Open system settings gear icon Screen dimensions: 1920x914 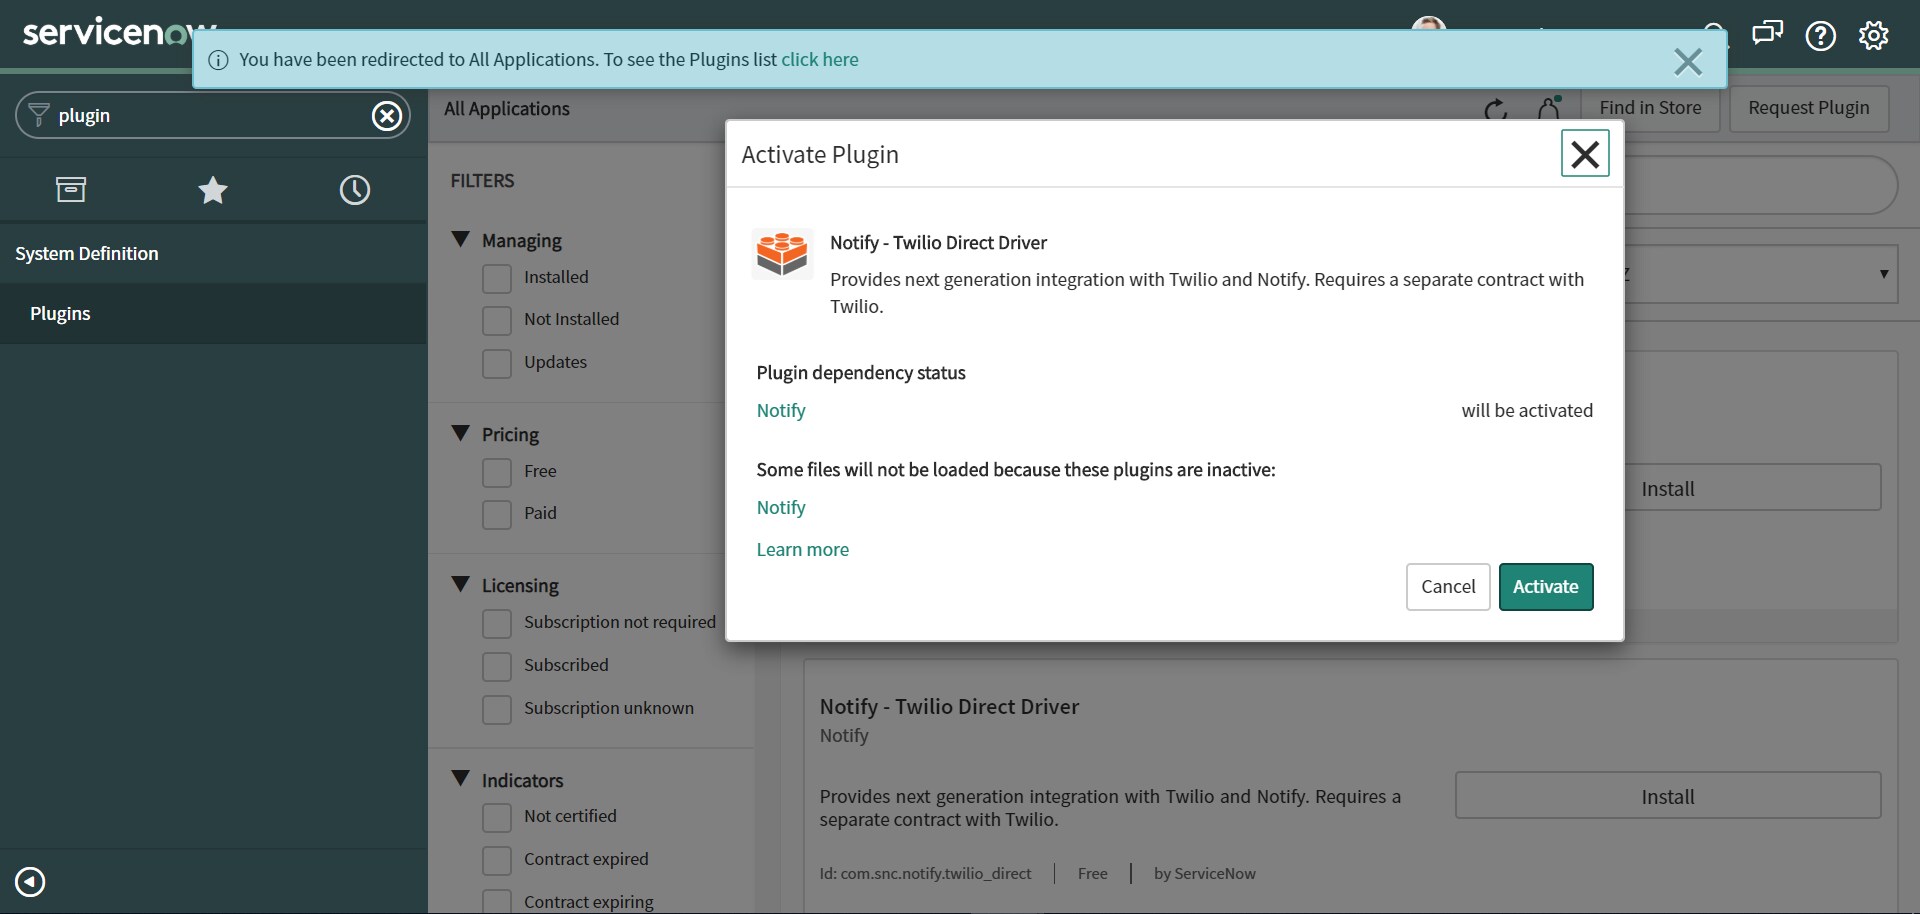pyautogui.click(x=1873, y=36)
